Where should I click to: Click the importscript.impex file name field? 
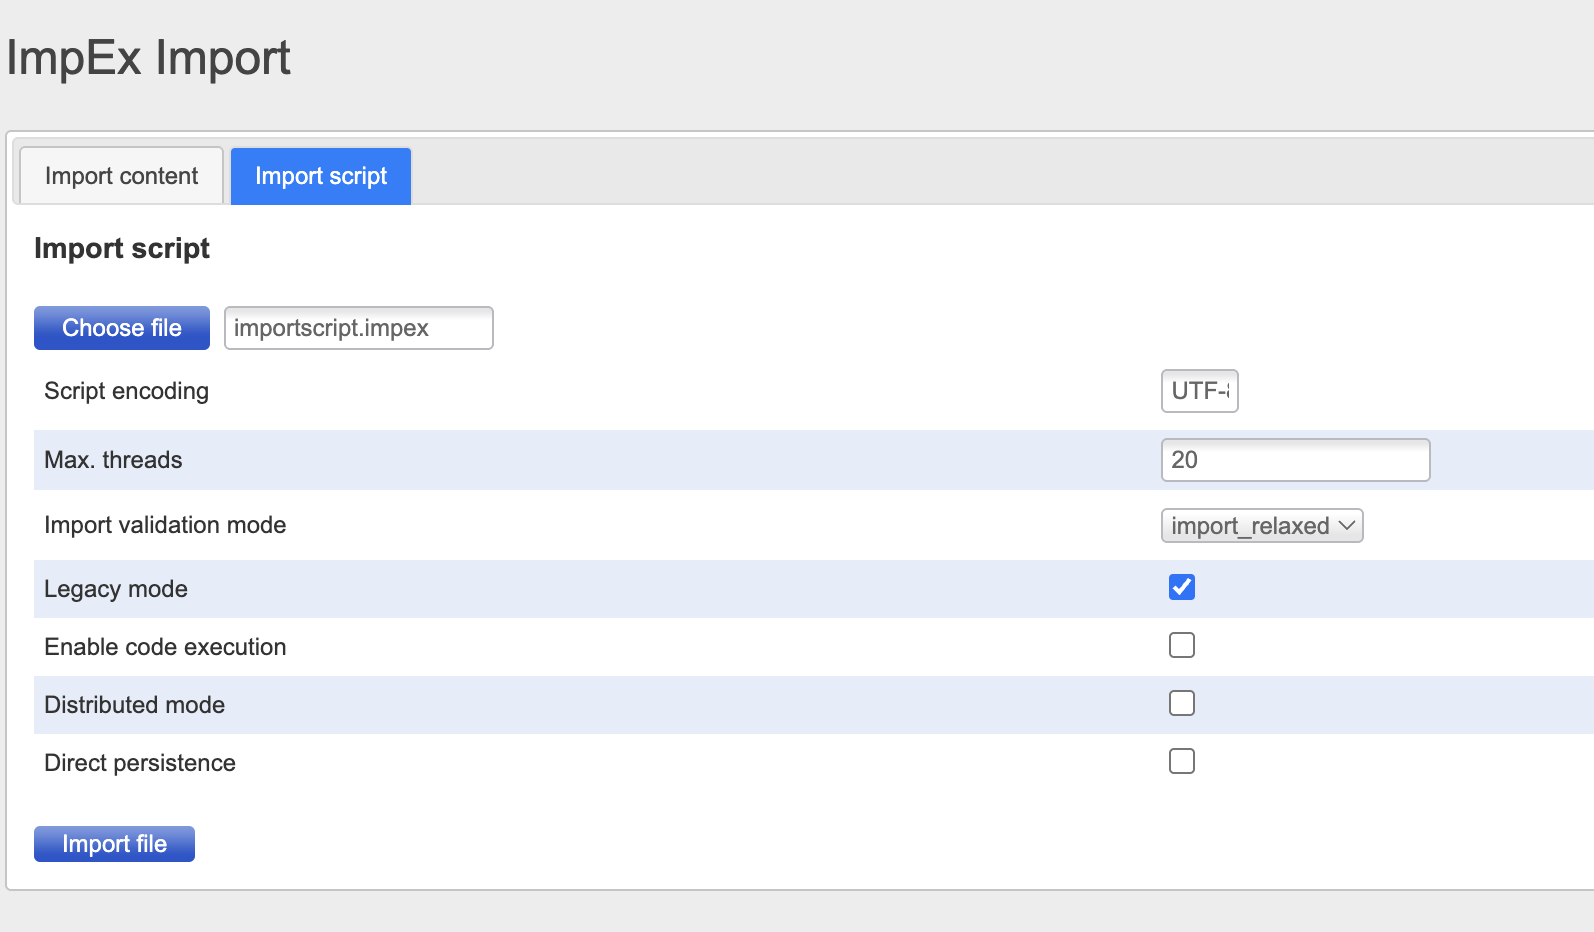point(358,328)
